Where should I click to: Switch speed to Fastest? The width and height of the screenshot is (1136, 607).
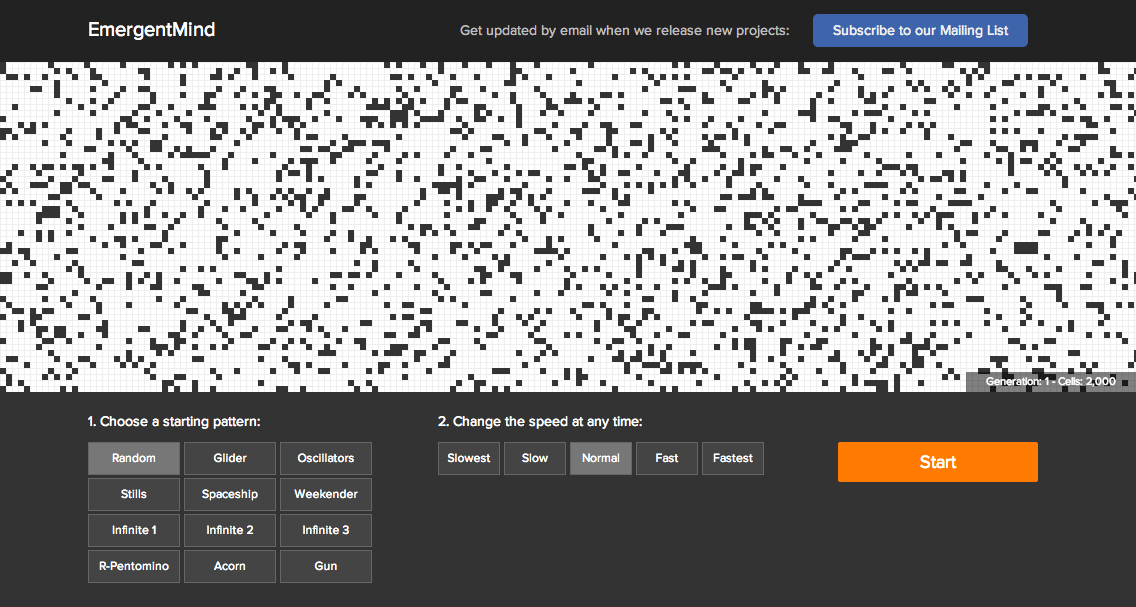pos(733,458)
